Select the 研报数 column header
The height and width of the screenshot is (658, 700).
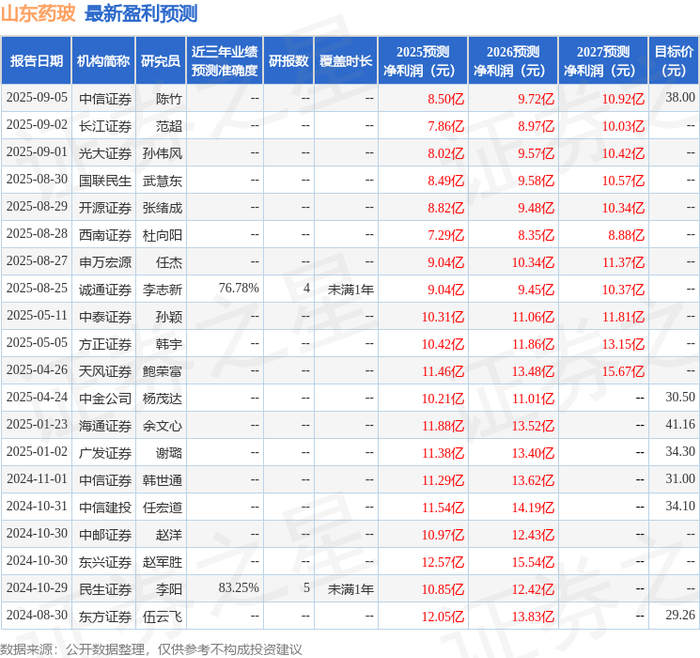tap(288, 61)
